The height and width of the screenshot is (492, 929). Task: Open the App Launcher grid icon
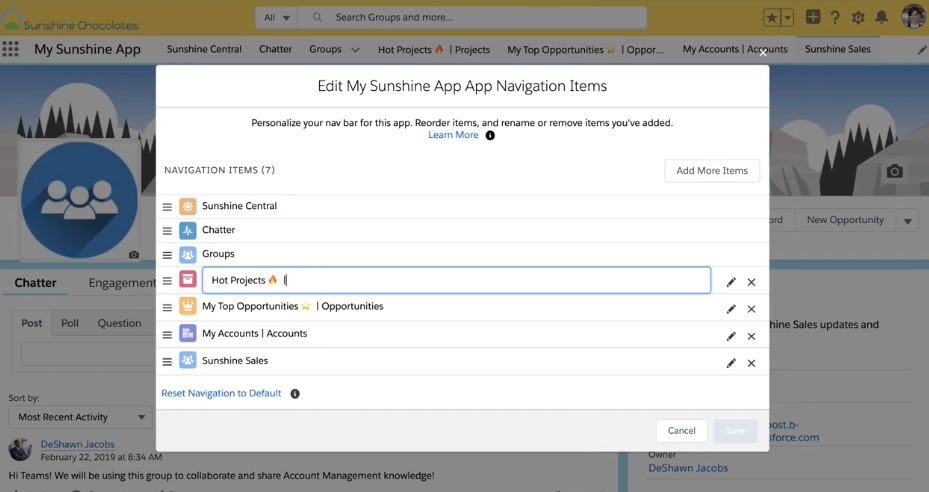[x=10, y=49]
